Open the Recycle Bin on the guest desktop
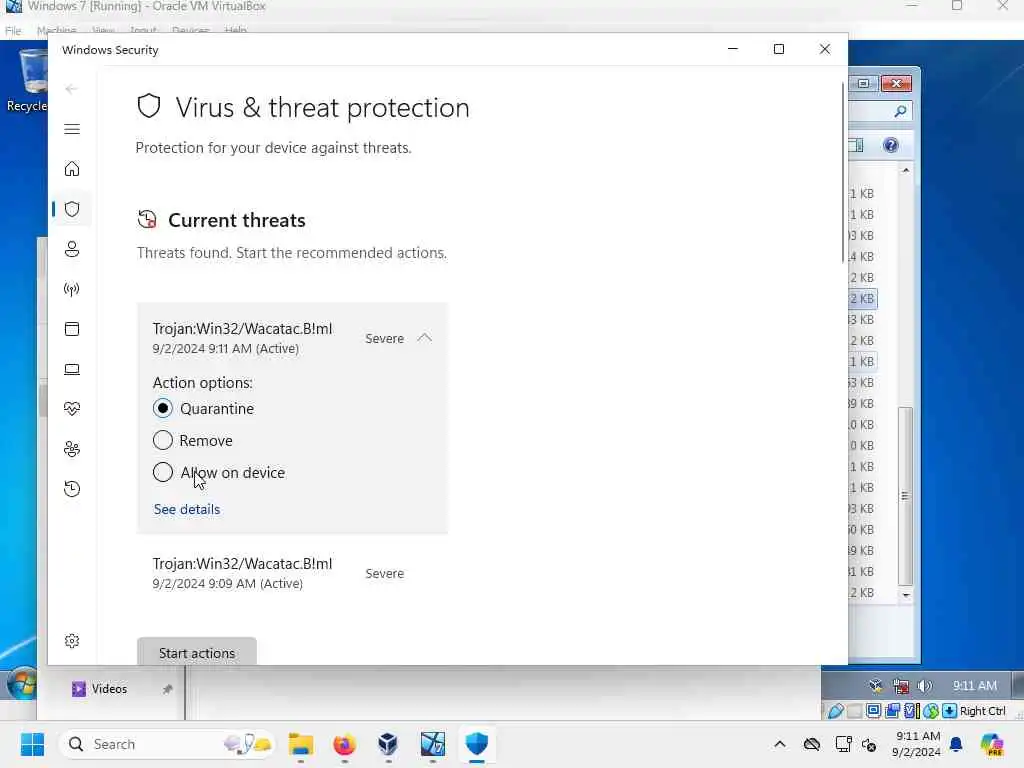The height and width of the screenshot is (768, 1024). click(28, 80)
